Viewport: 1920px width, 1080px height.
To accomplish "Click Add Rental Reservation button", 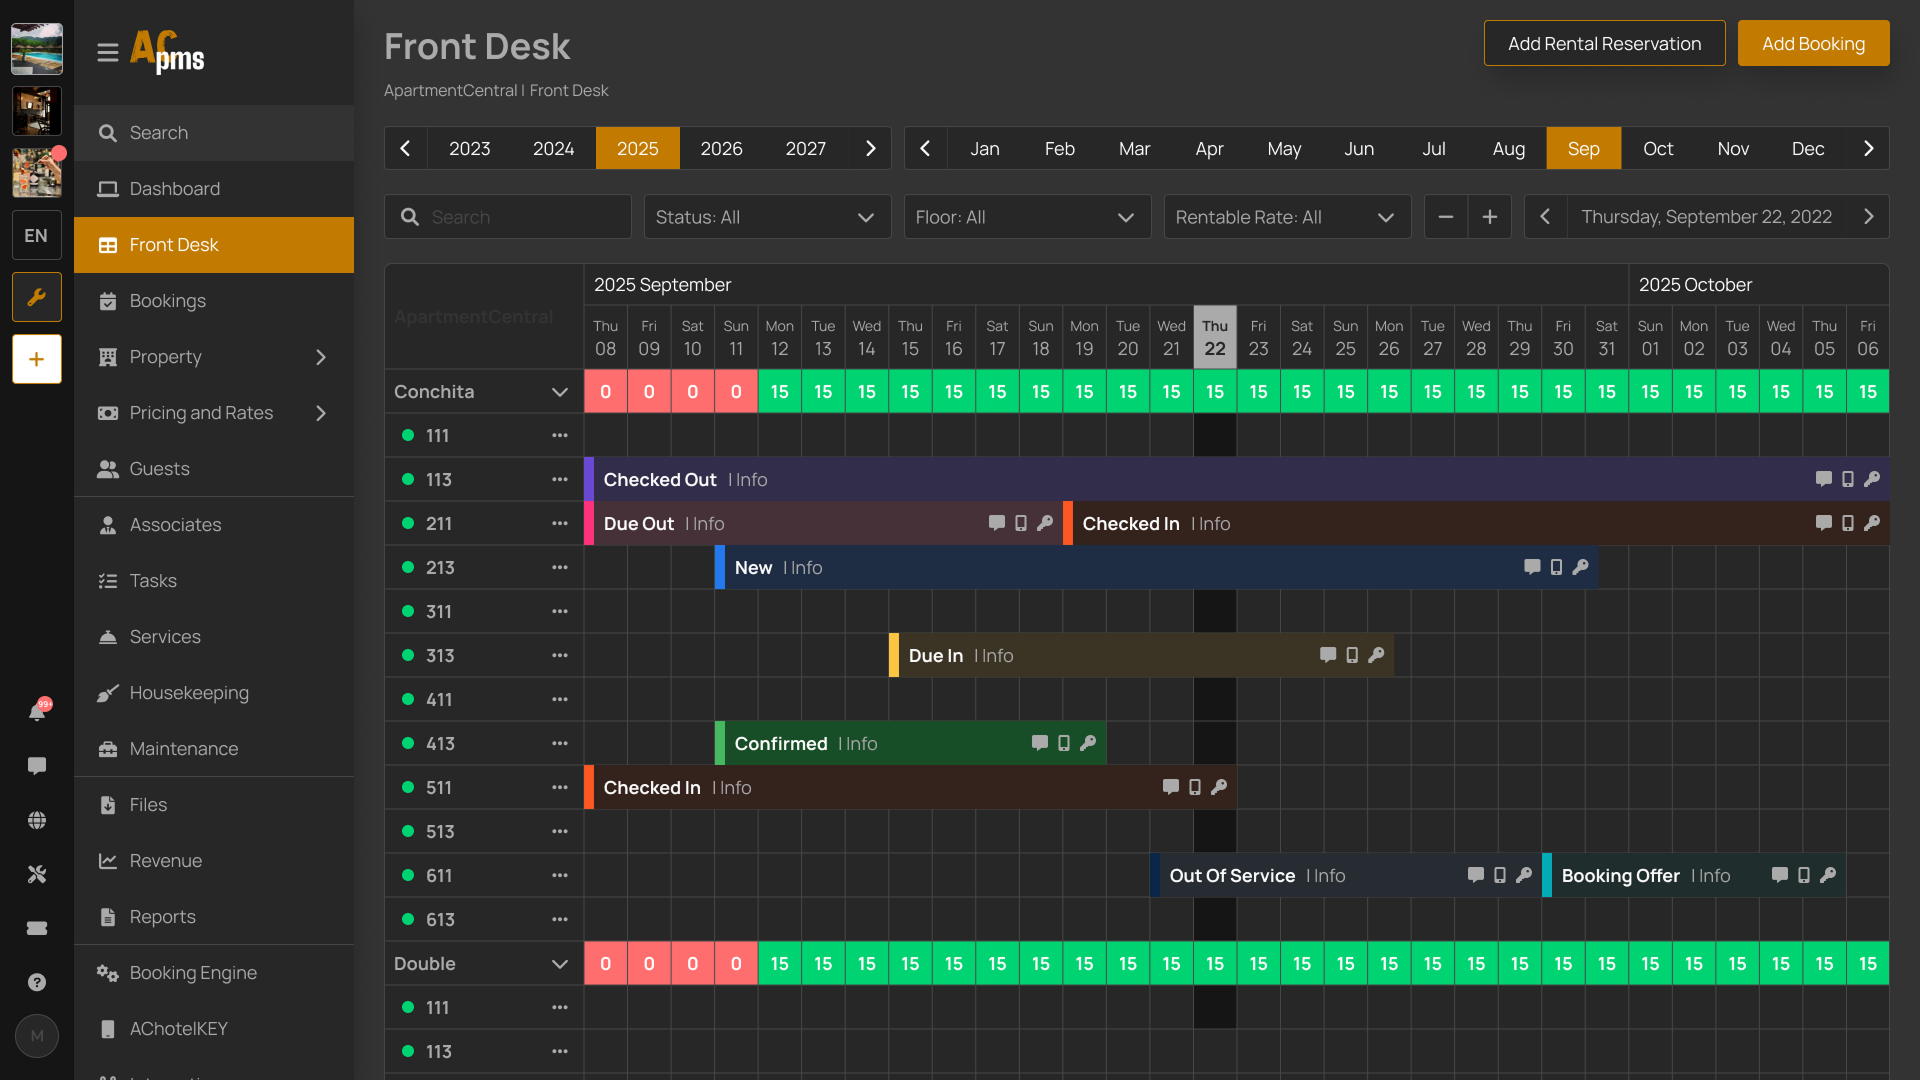I will click(1604, 43).
